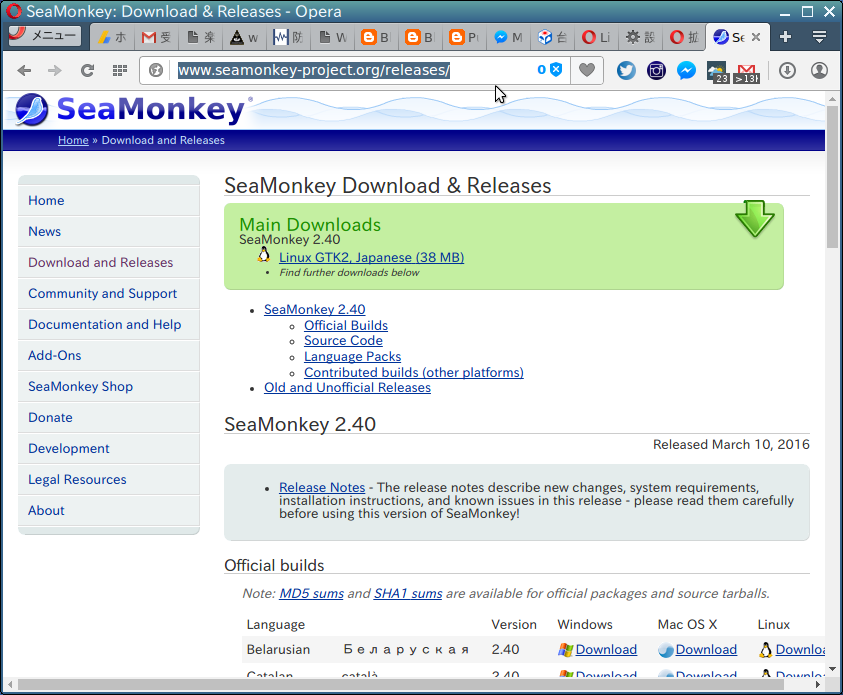
Task: Switch to the Opera Li tab
Action: coord(596,37)
